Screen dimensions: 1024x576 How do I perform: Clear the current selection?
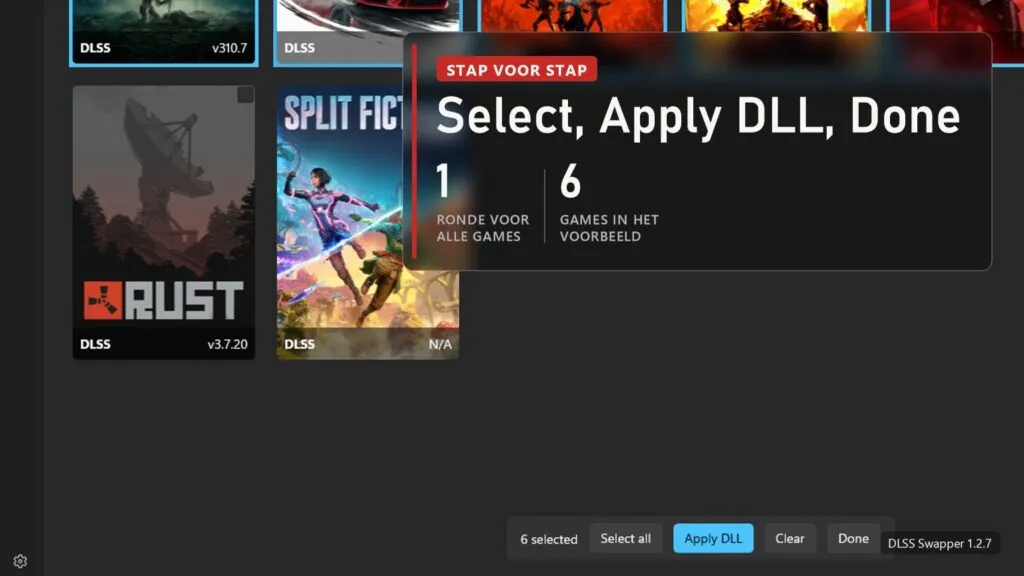[790, 539]
